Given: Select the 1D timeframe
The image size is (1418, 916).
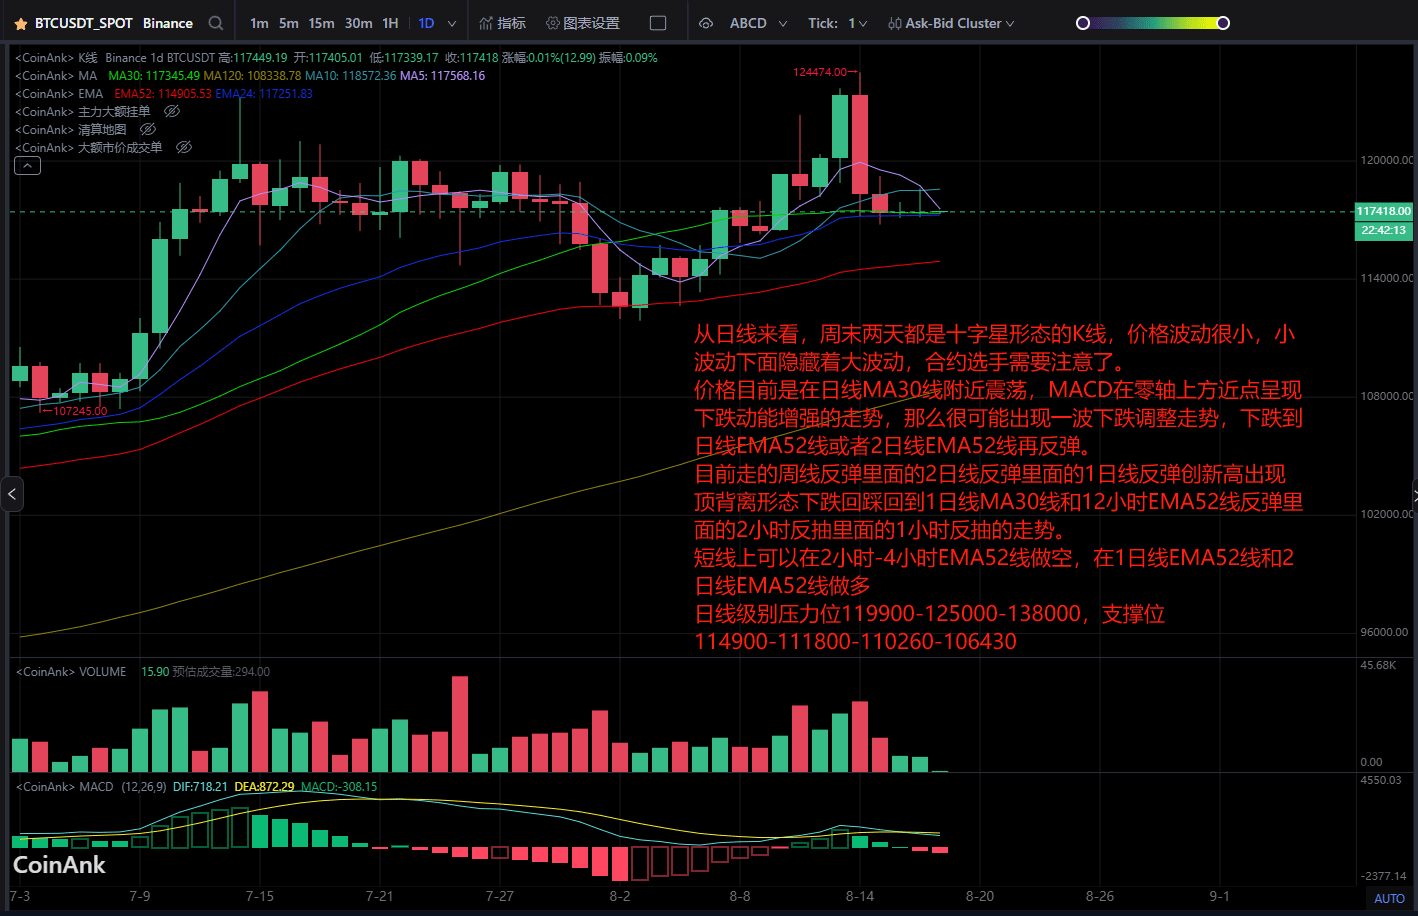Looking at the screenshot, I should click(x=426, y=23).
